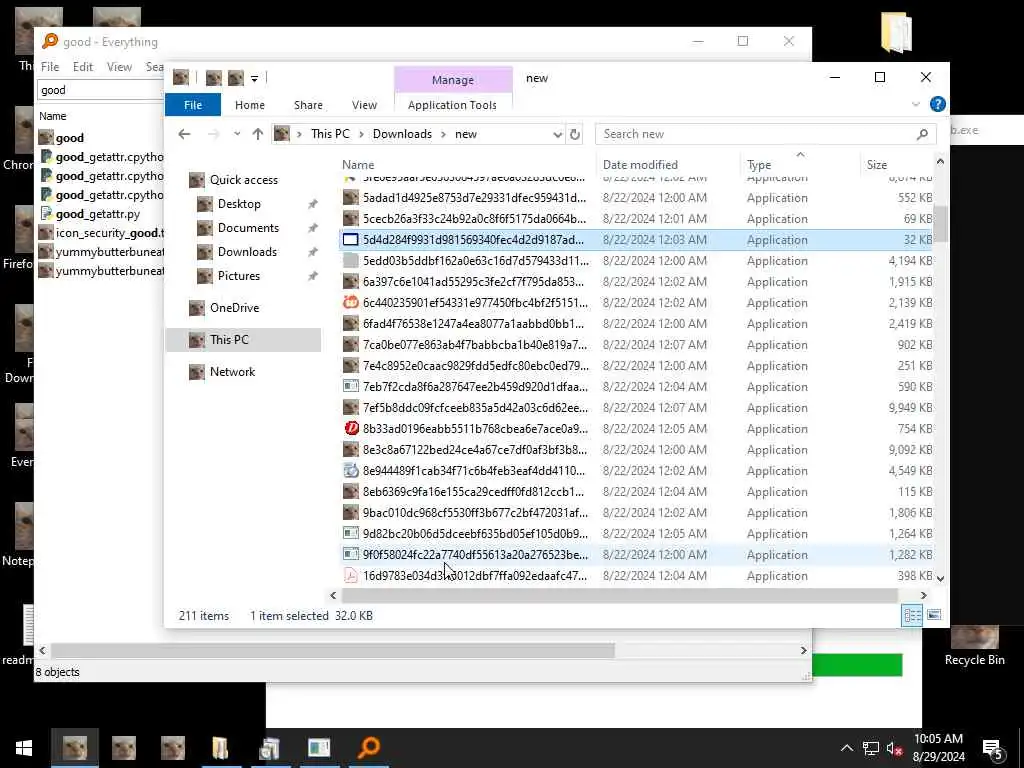Select file icon of 8b33ad0196eabb5511b768c...

click(351, 428)
